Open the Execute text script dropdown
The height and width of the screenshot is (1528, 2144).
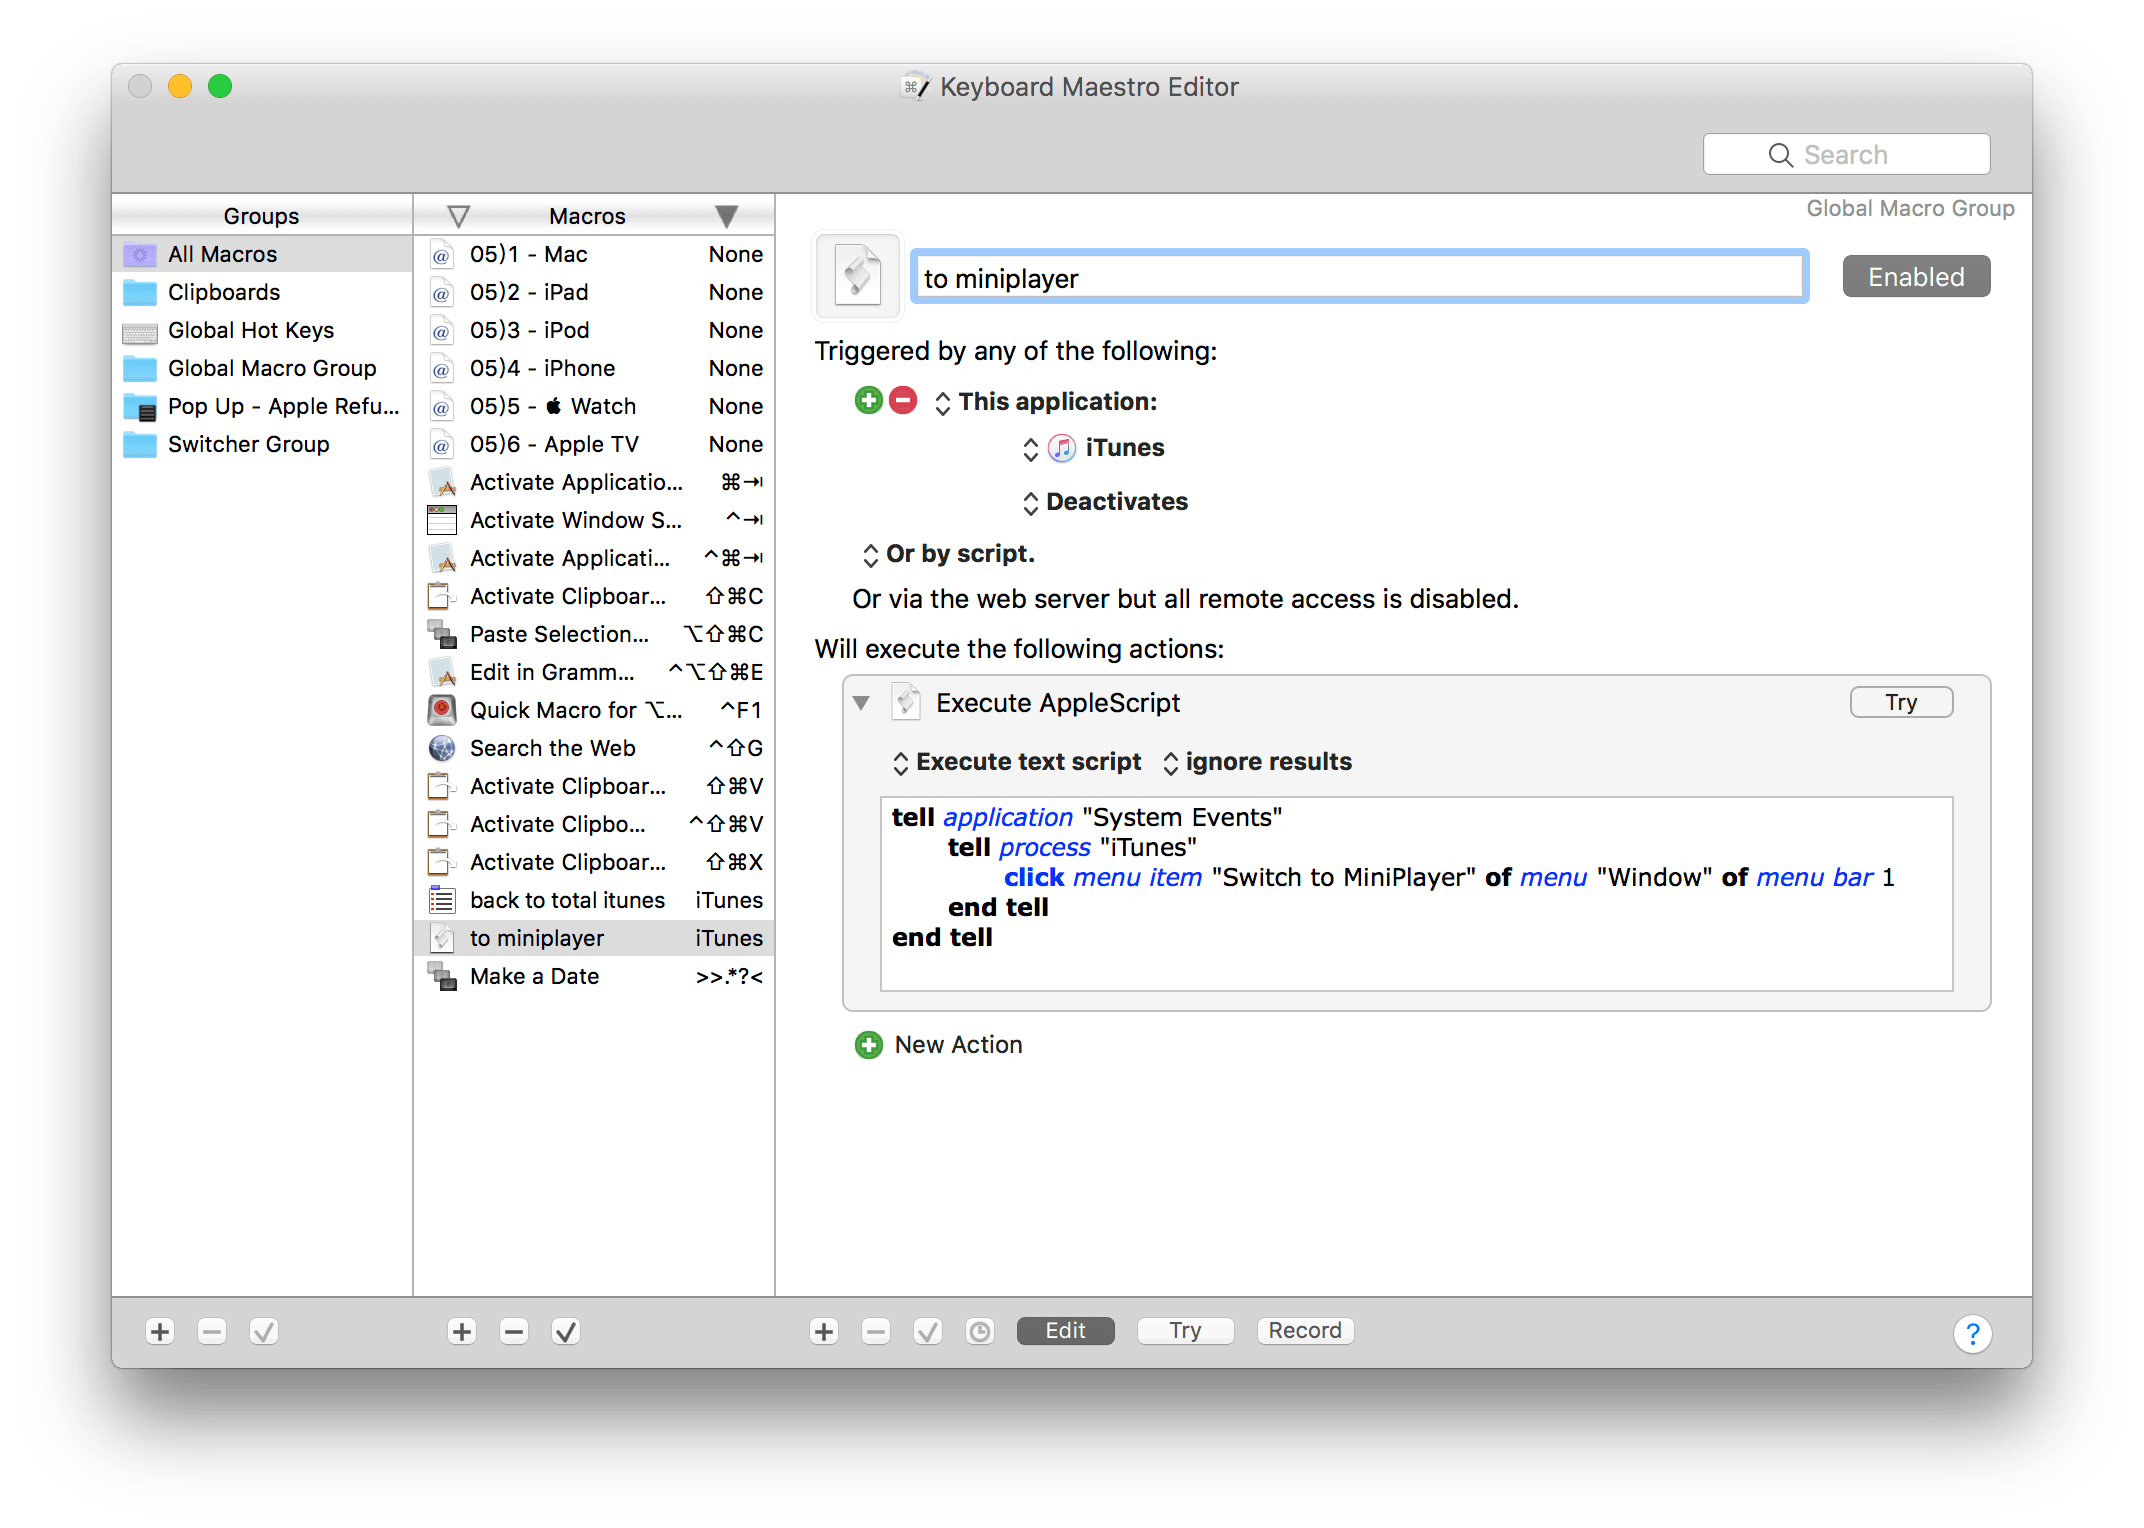[1017, 762]
